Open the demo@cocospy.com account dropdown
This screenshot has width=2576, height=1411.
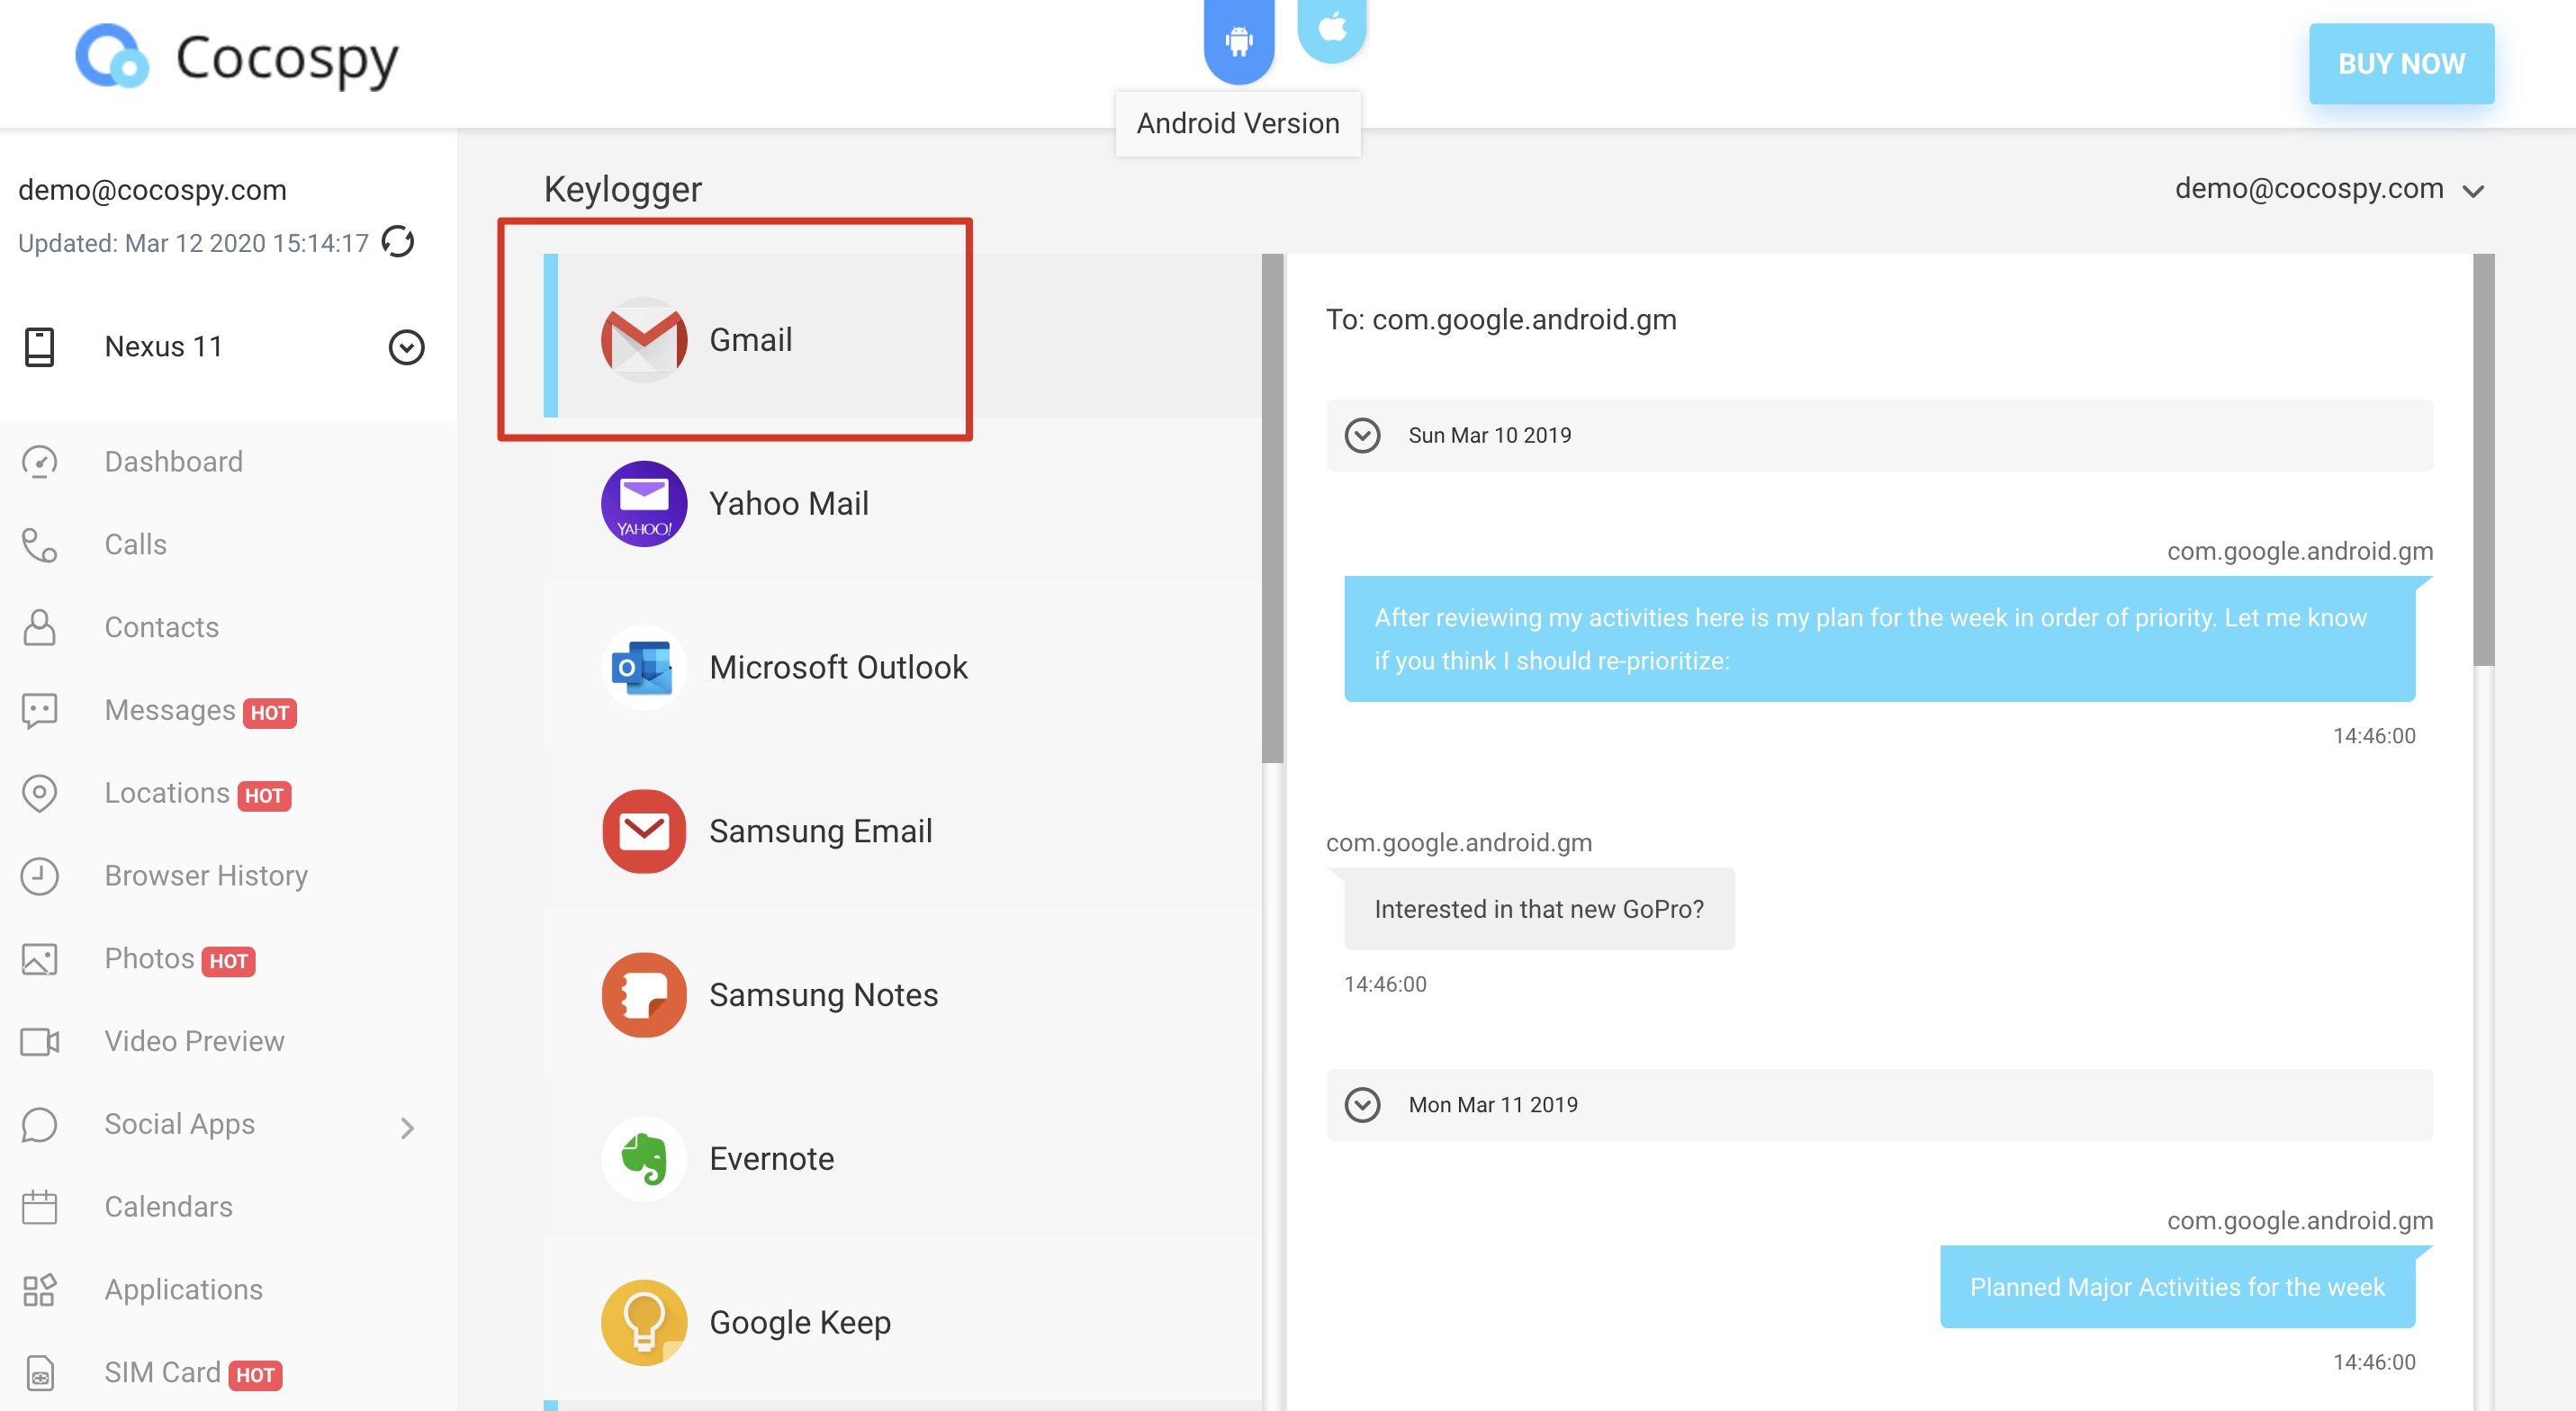coord(2329,189)
